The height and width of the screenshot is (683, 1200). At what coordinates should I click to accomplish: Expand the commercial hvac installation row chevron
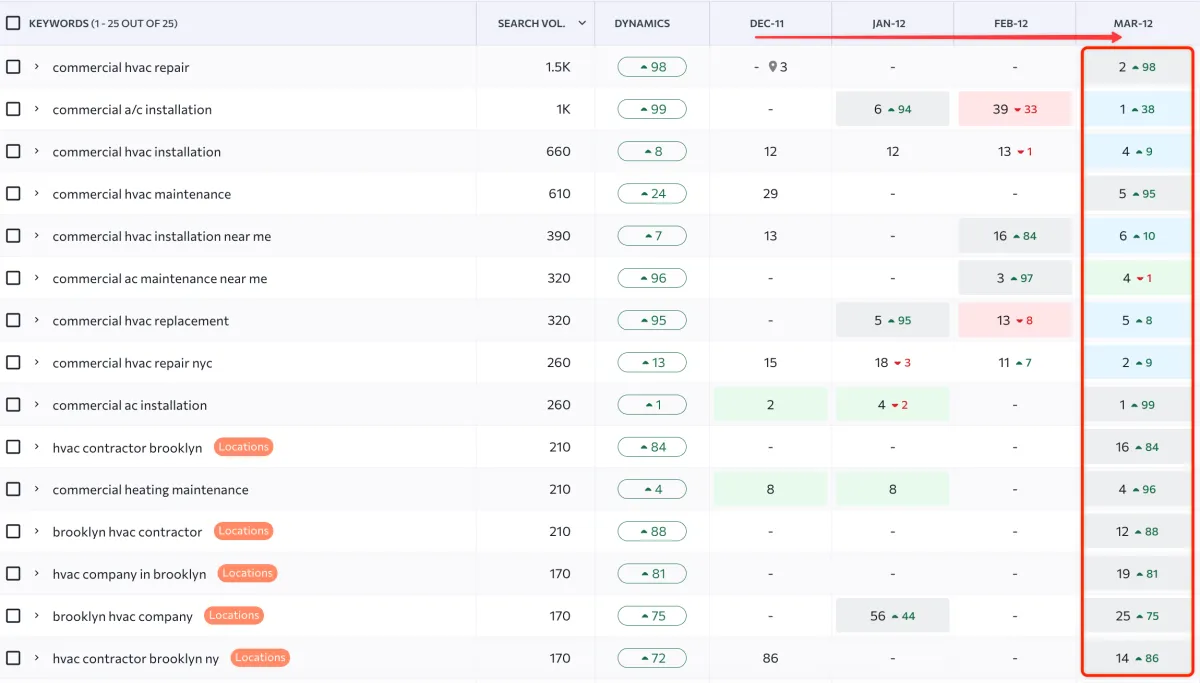(x=37, y=151)
